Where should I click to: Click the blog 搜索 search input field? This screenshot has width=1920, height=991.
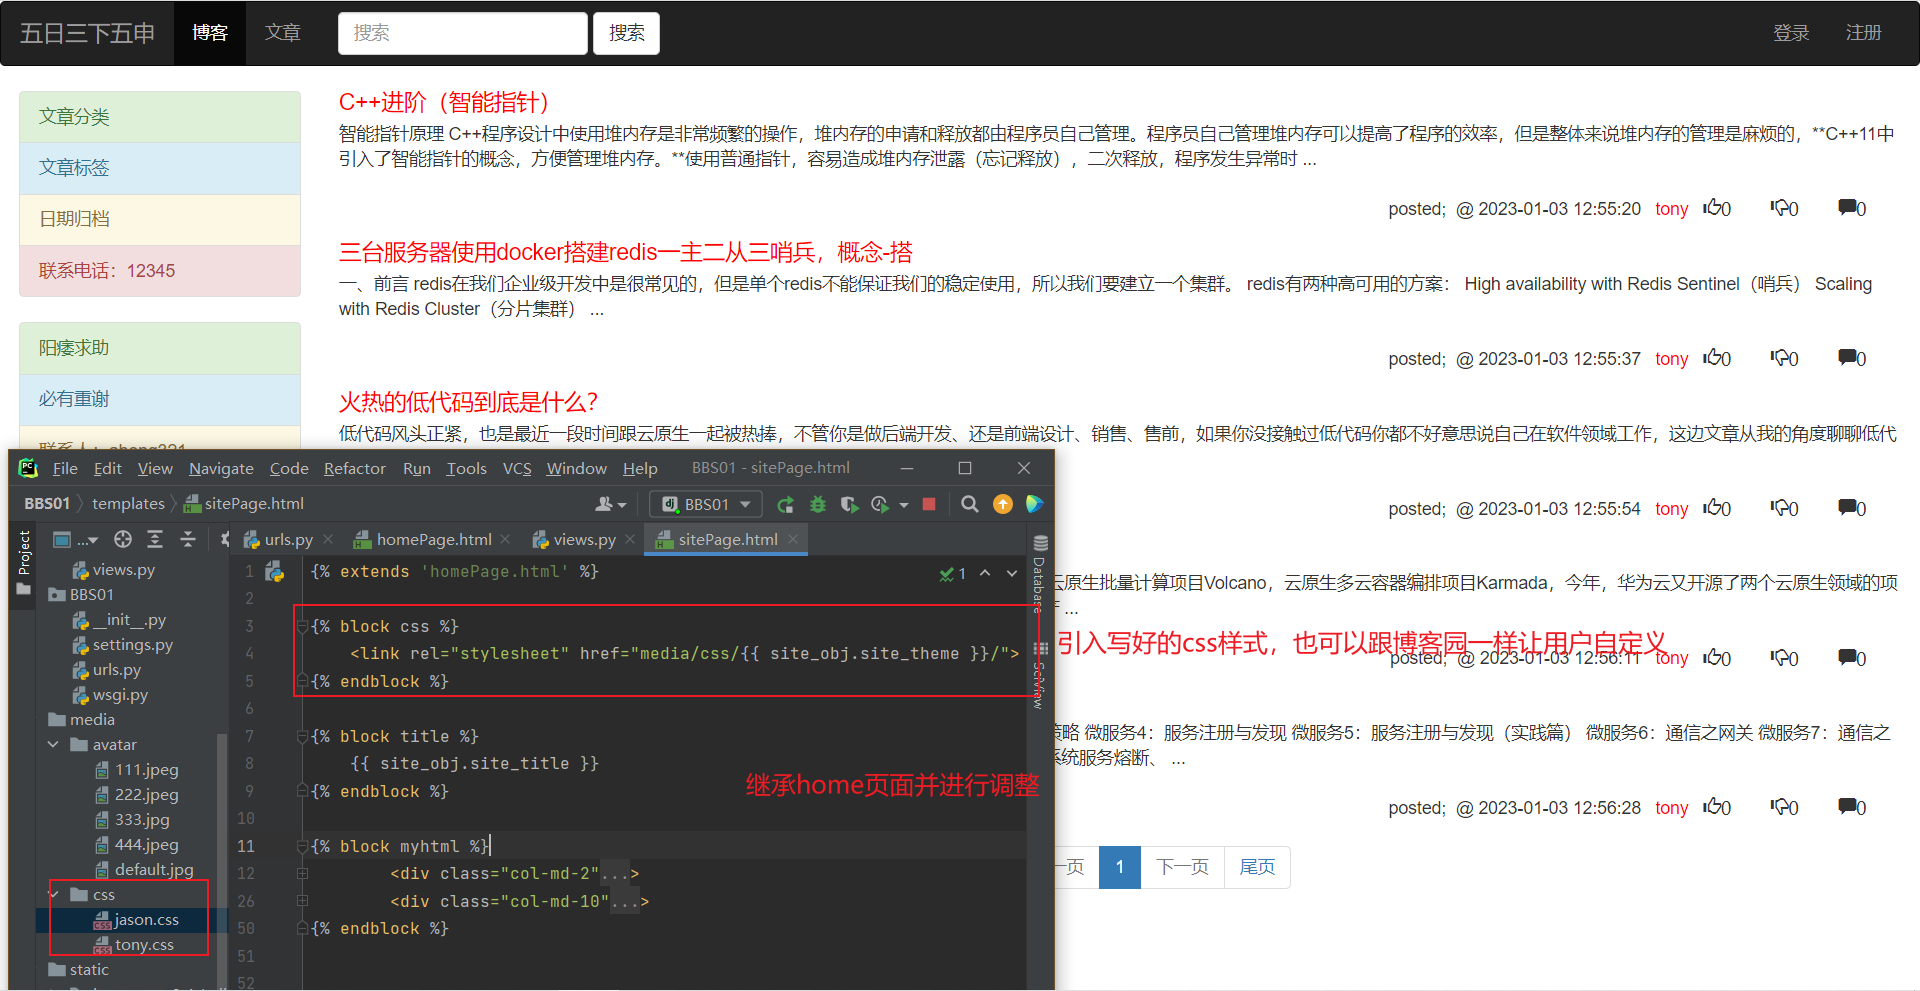(463, 33)
